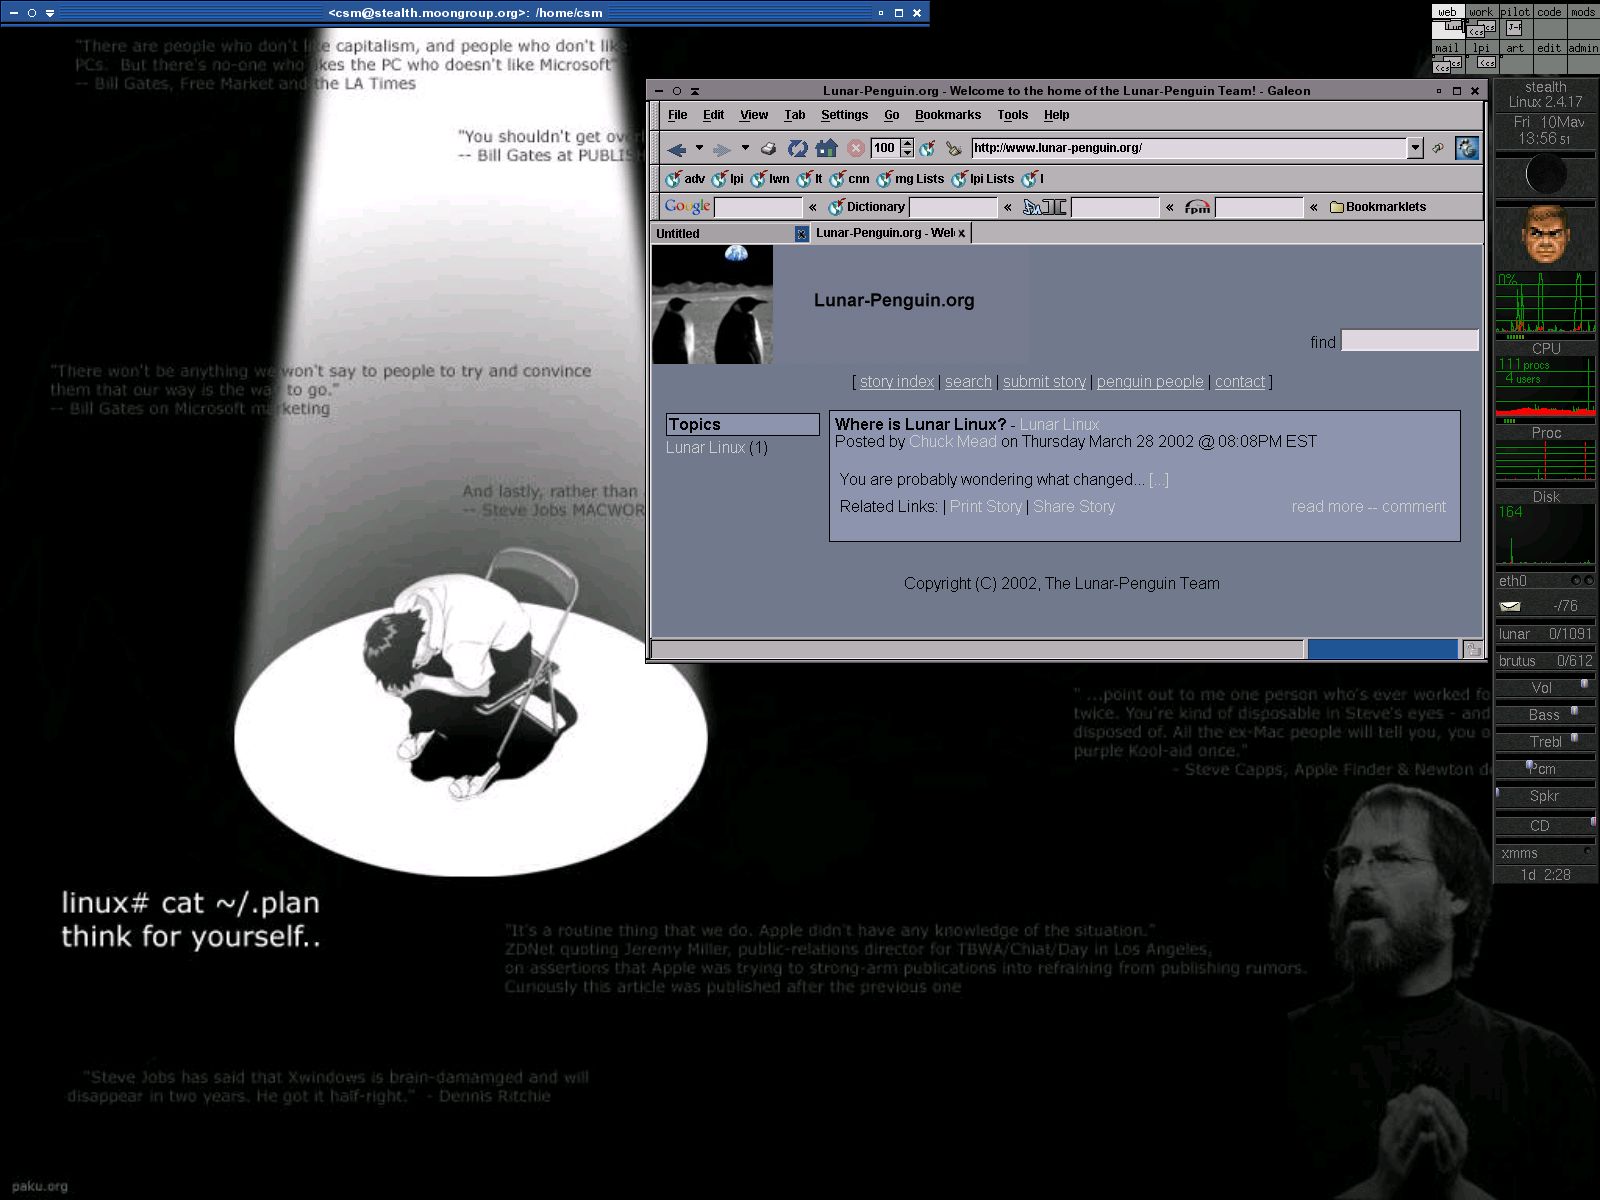Switch to the 'work' virtual desktop
The image size is (1600, 1200).
pyautogui.click(x=1480, y=12)
